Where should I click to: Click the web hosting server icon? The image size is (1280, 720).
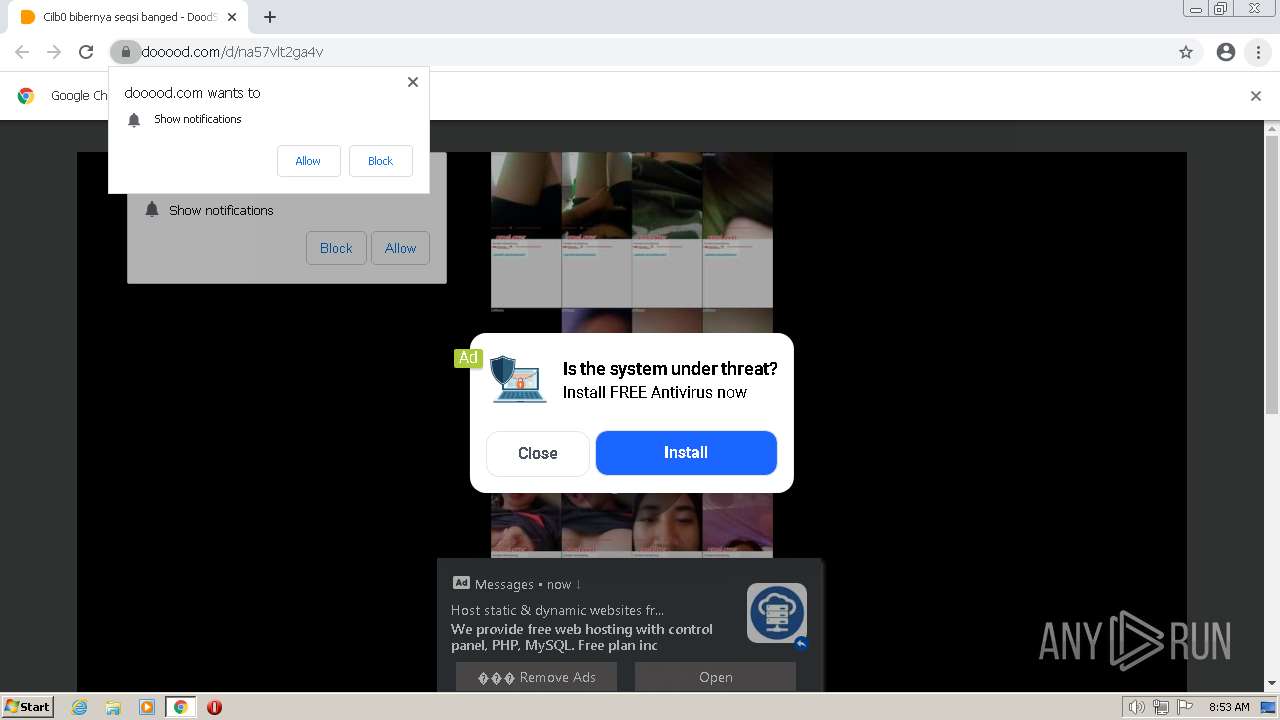pos(777,613)
